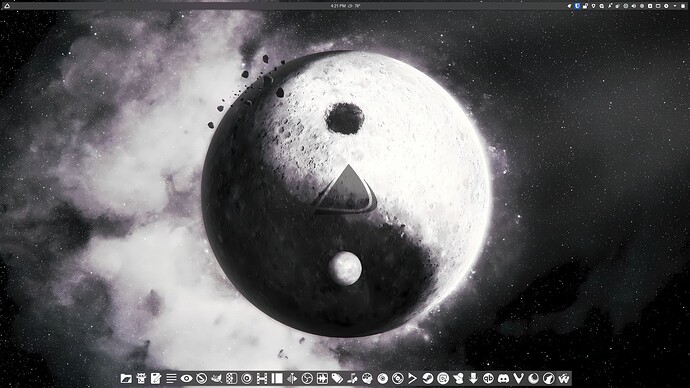
Task: Open OBS Studio from the dock
Action: pos(307,378)
